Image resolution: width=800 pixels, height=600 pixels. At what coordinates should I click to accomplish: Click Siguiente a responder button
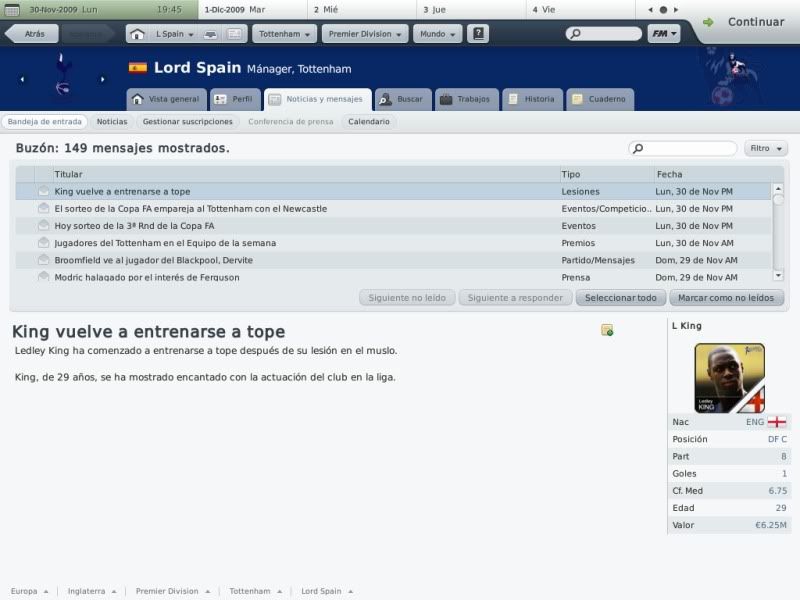pyautogui.click(x=515, y=298)
